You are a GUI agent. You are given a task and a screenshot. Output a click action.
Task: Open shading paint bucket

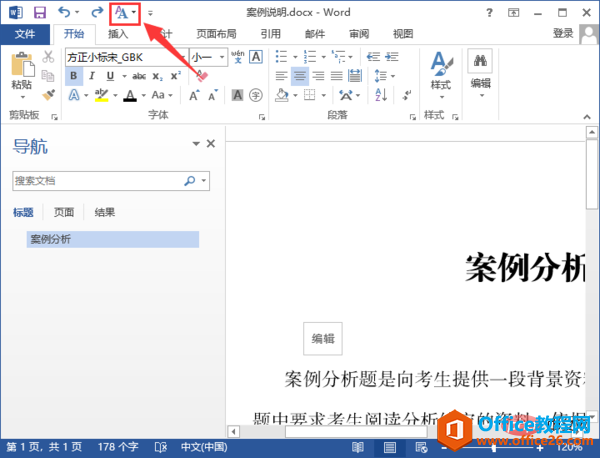coord(282,95)
